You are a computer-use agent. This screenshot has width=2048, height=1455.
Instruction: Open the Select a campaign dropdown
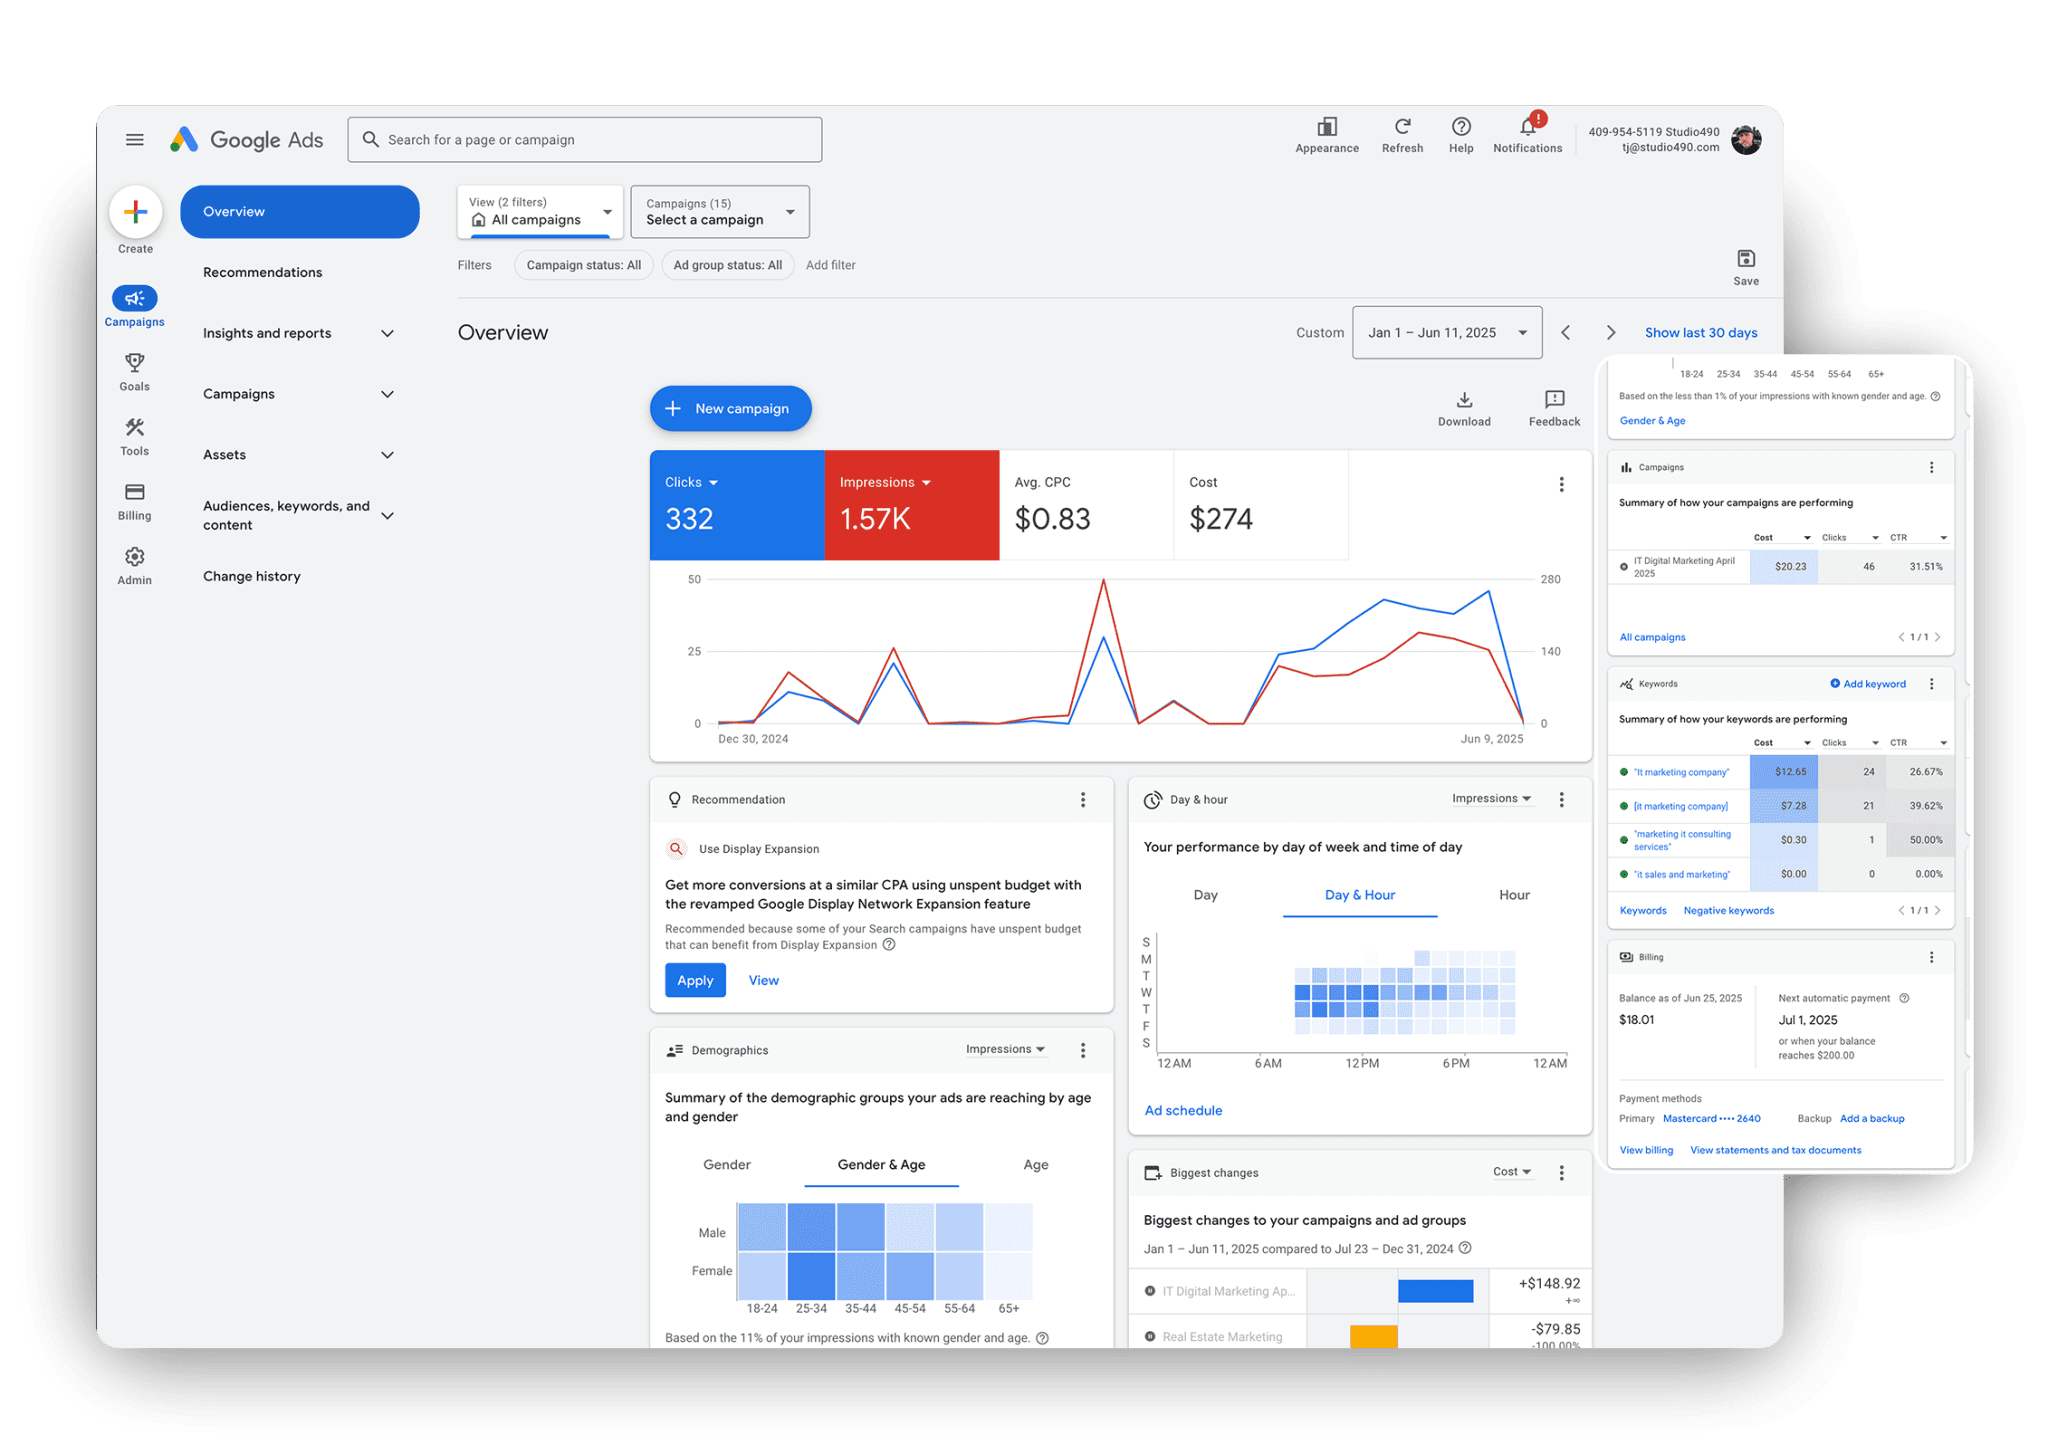[x=720, y=211]
